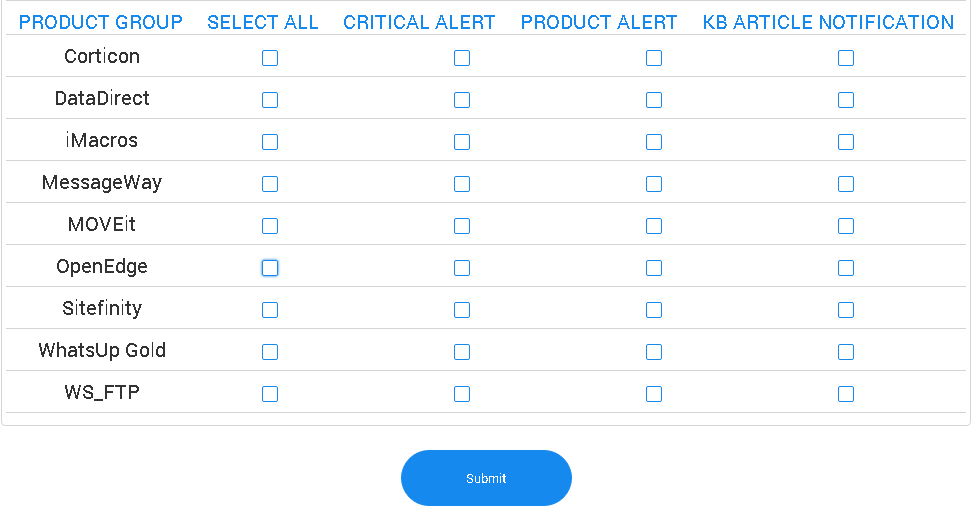Tick Product Alert for DataDirect
Screen dimensions: 971x514
654,100
